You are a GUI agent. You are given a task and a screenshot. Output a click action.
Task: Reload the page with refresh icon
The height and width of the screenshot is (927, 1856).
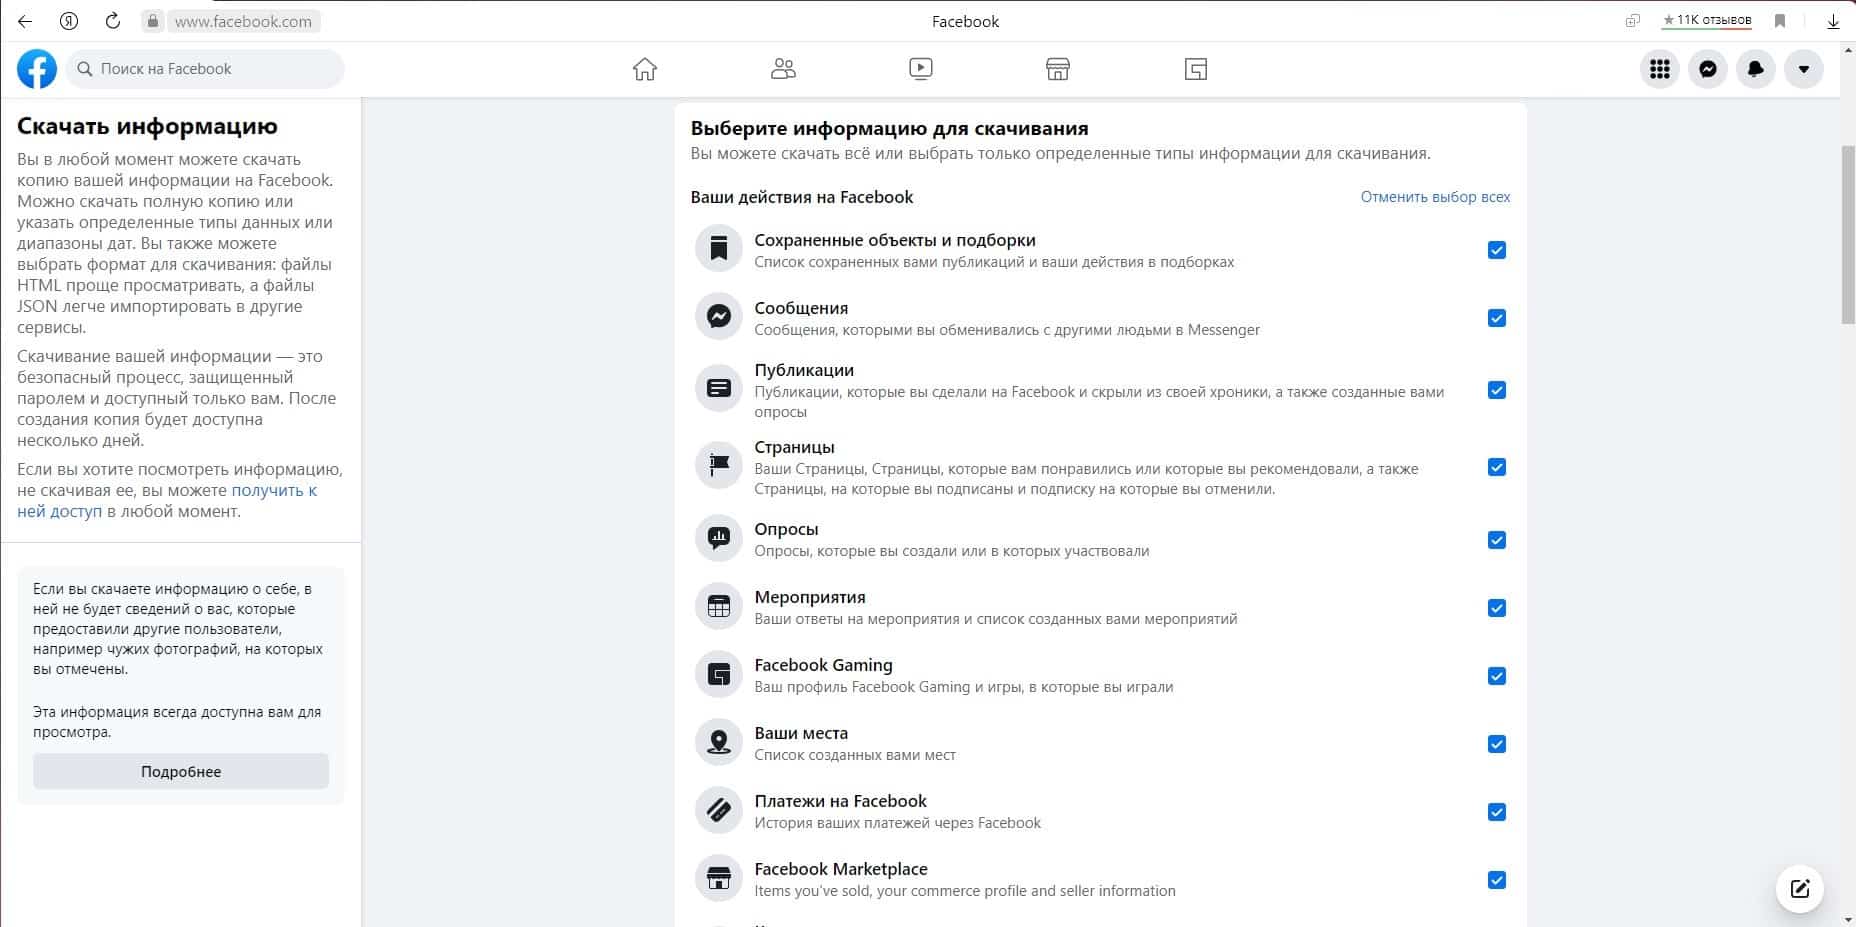click(x=113, y=21)
